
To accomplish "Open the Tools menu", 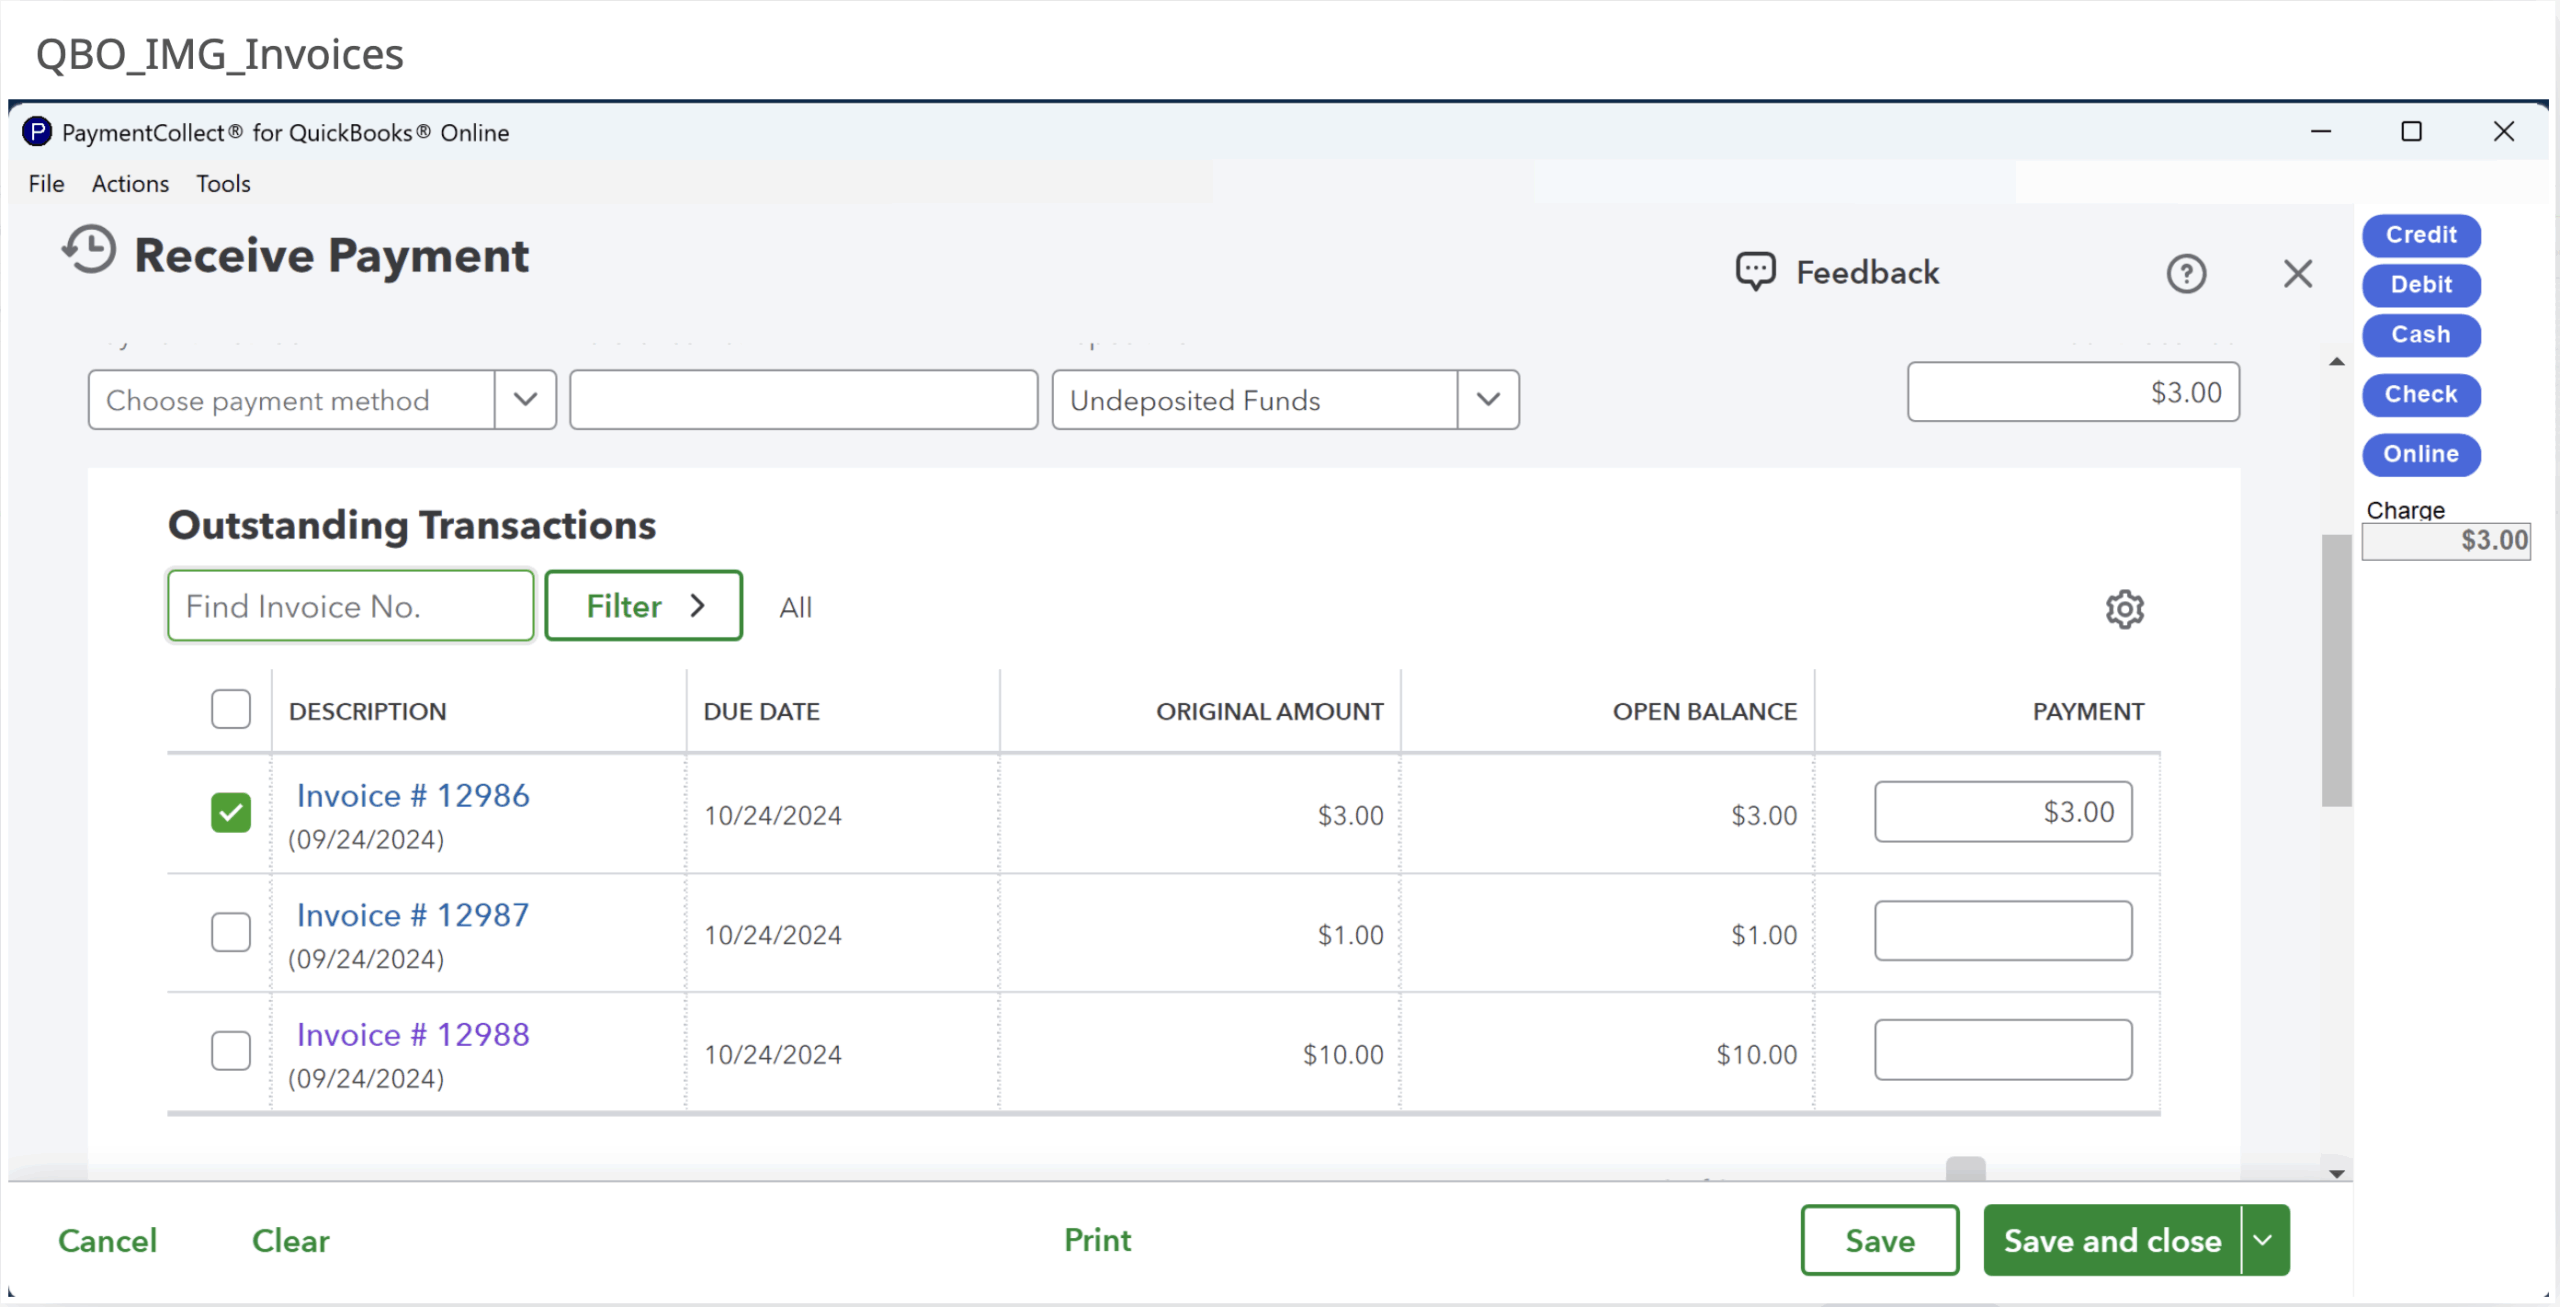I will [x=223, y=184].
